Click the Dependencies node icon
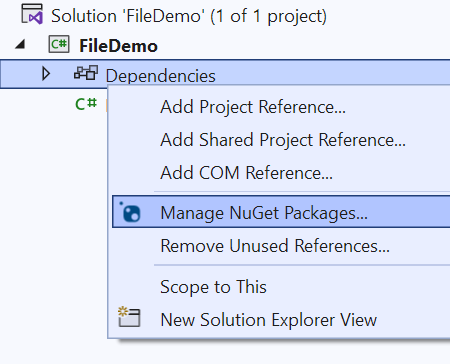The height and width of the screenshot is (364, 450). [x=86, y=73]
